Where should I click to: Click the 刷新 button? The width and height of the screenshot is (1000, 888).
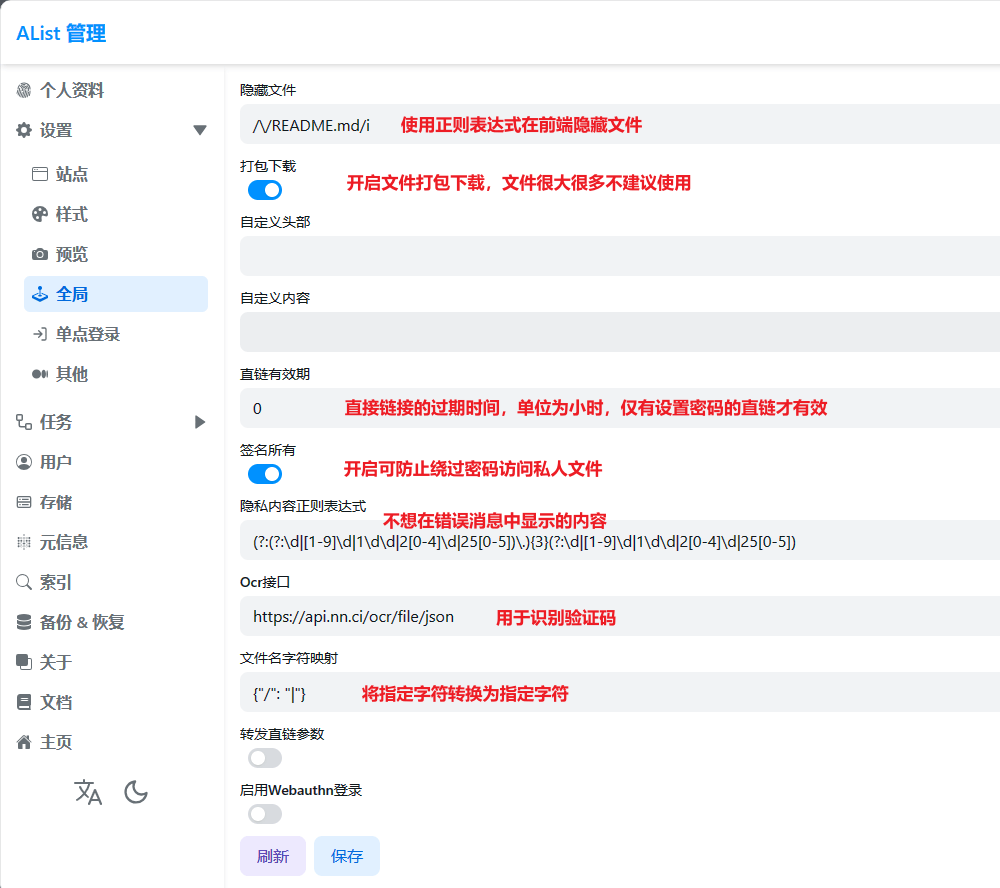tap(273, 856)
